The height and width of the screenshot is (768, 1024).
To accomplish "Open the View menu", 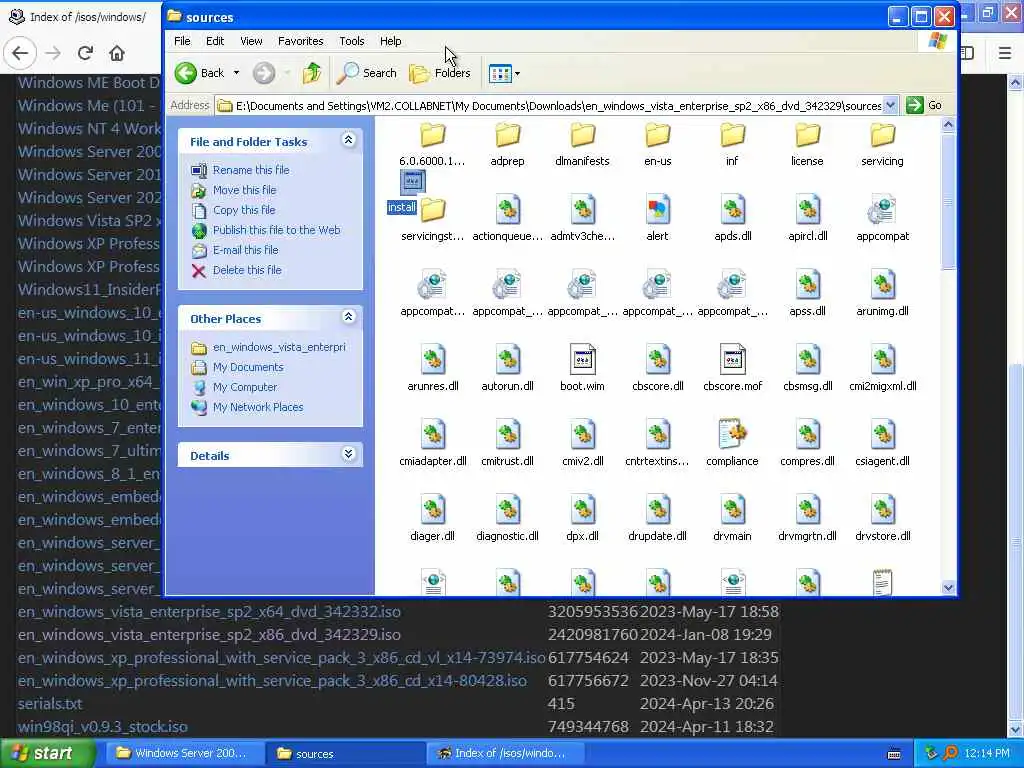I will 251,41.
